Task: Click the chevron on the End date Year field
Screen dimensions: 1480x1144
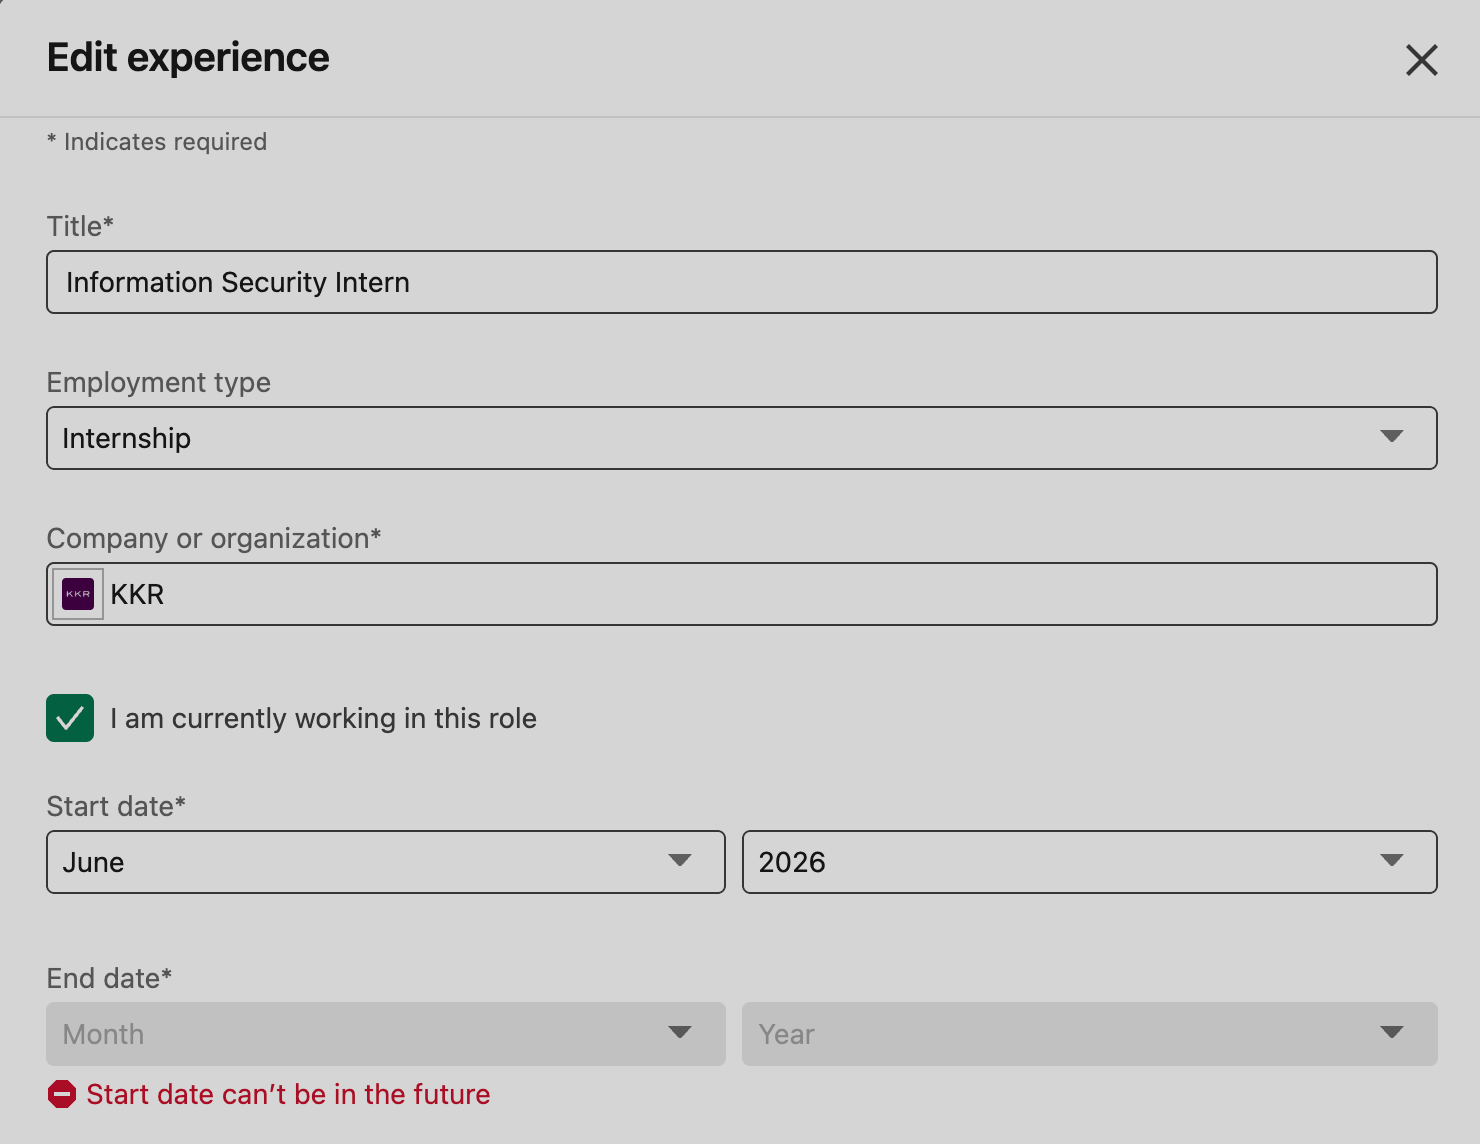Action: click(1391, 1033)
